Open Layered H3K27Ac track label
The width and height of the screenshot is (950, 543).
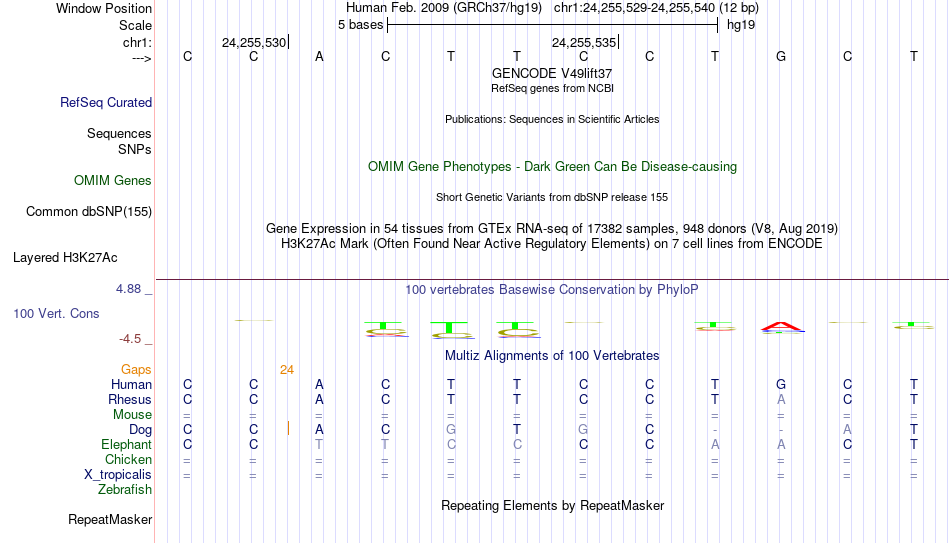point(65,258)
